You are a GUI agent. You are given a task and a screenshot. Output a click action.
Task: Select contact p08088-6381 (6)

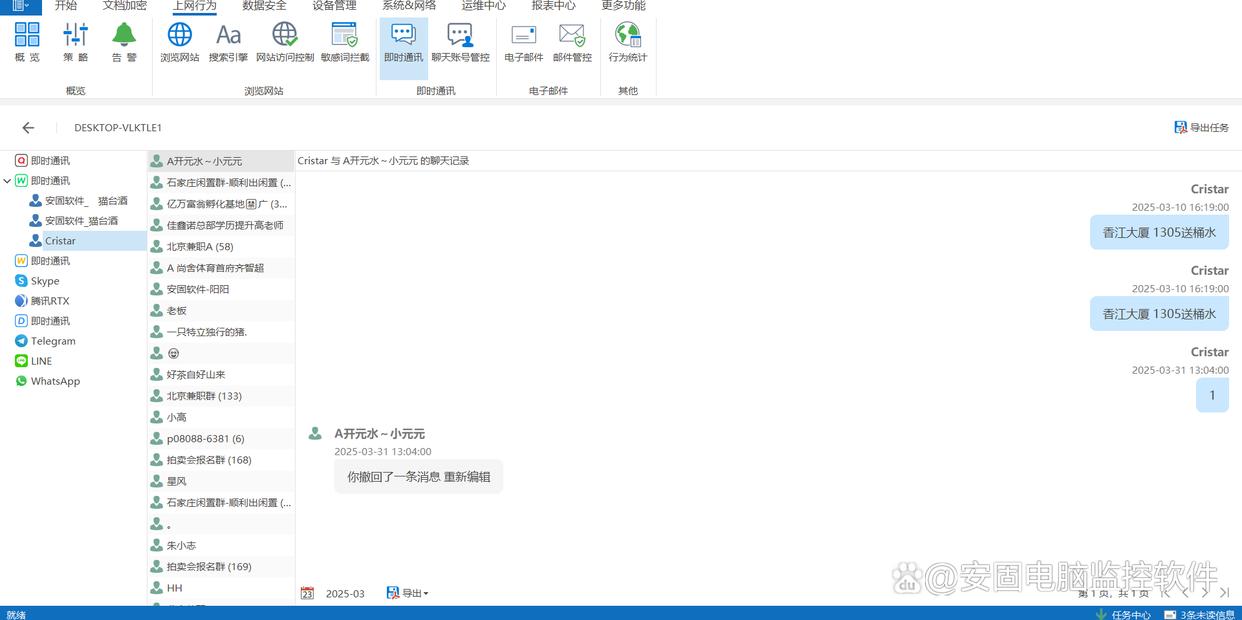[221, 439]
